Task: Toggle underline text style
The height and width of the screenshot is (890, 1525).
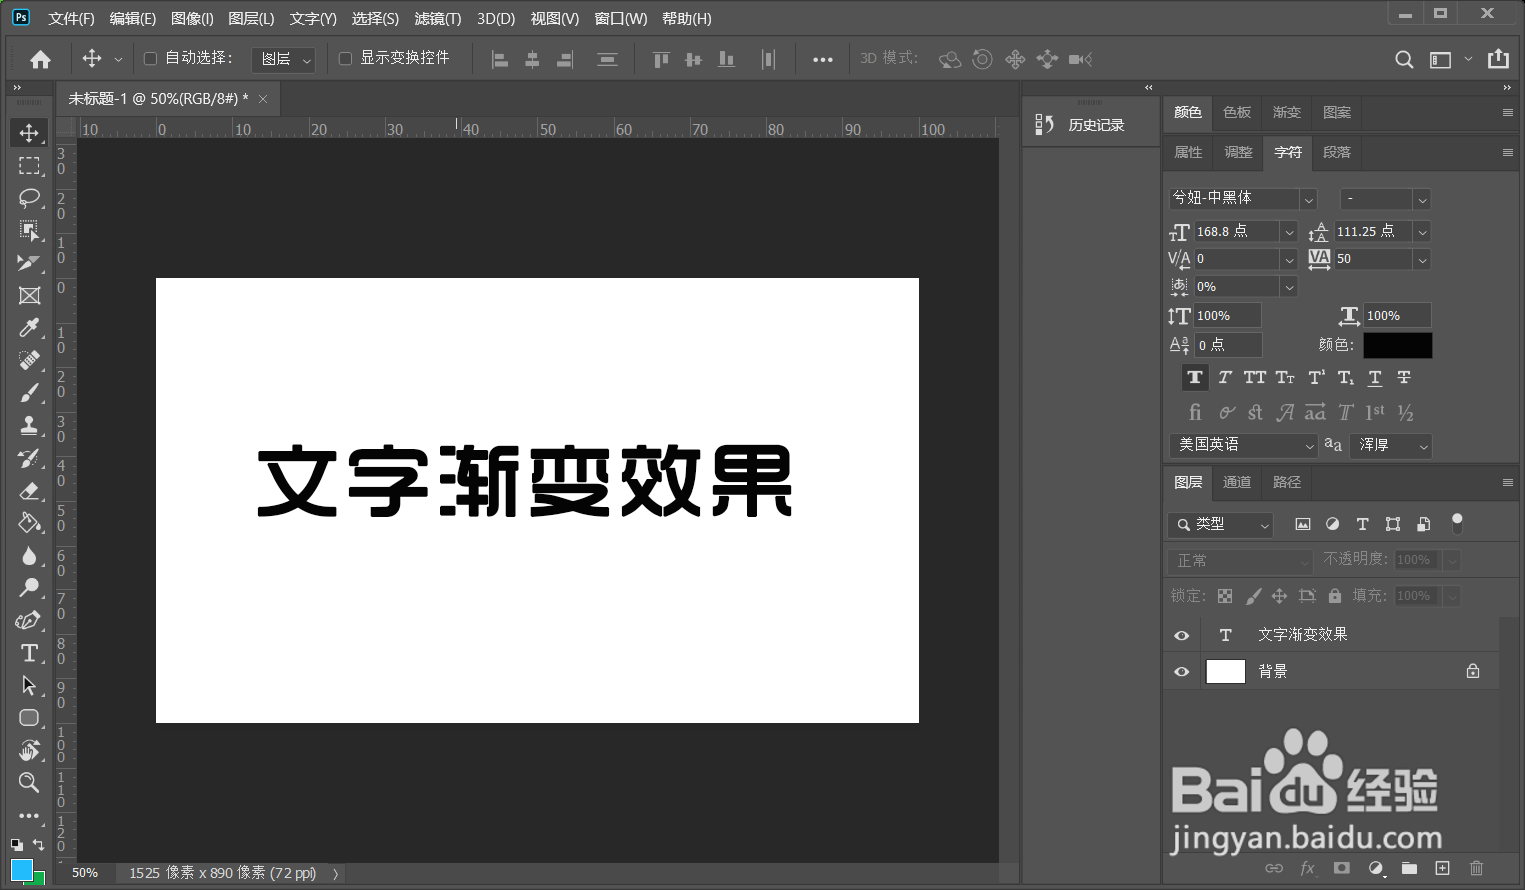Action: coord(1375,377)
